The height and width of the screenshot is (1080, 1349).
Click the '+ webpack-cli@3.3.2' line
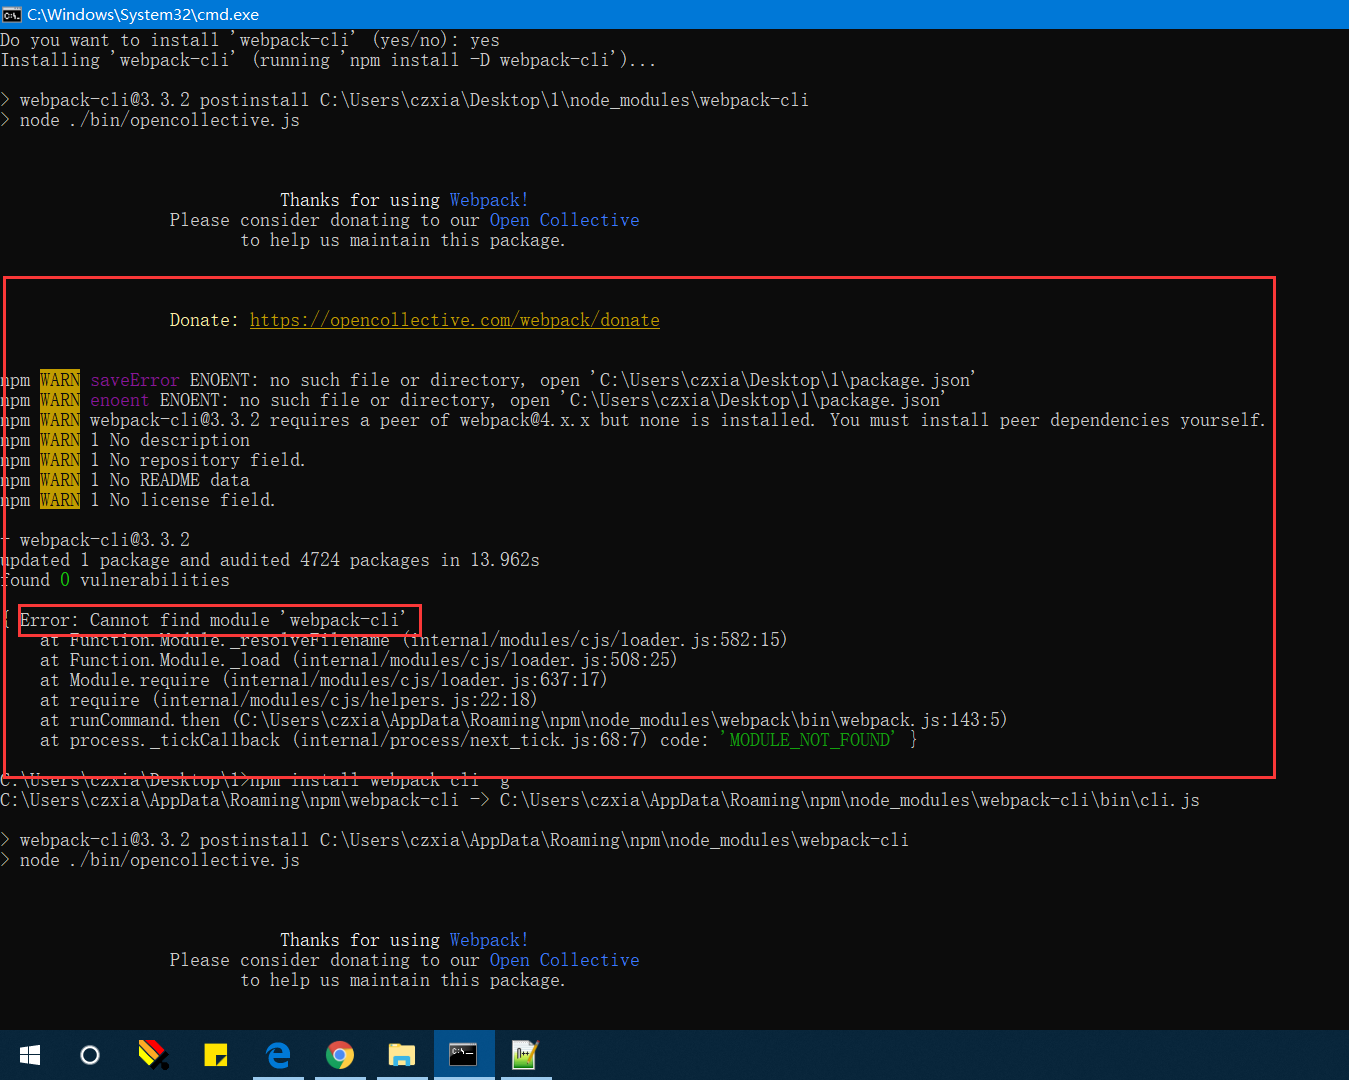(95, 540)
